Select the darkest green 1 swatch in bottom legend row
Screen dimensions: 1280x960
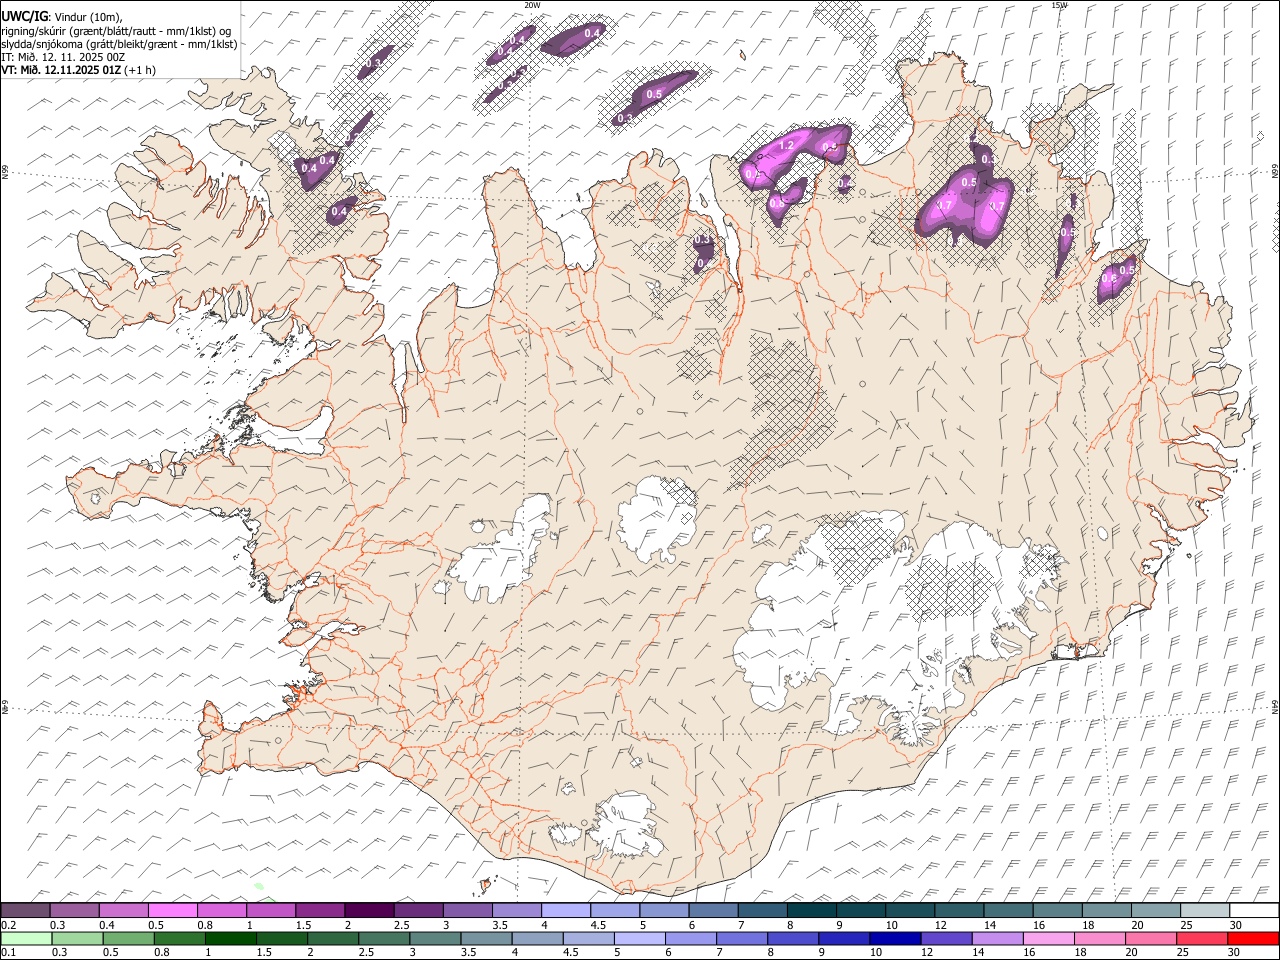[231, 939]
